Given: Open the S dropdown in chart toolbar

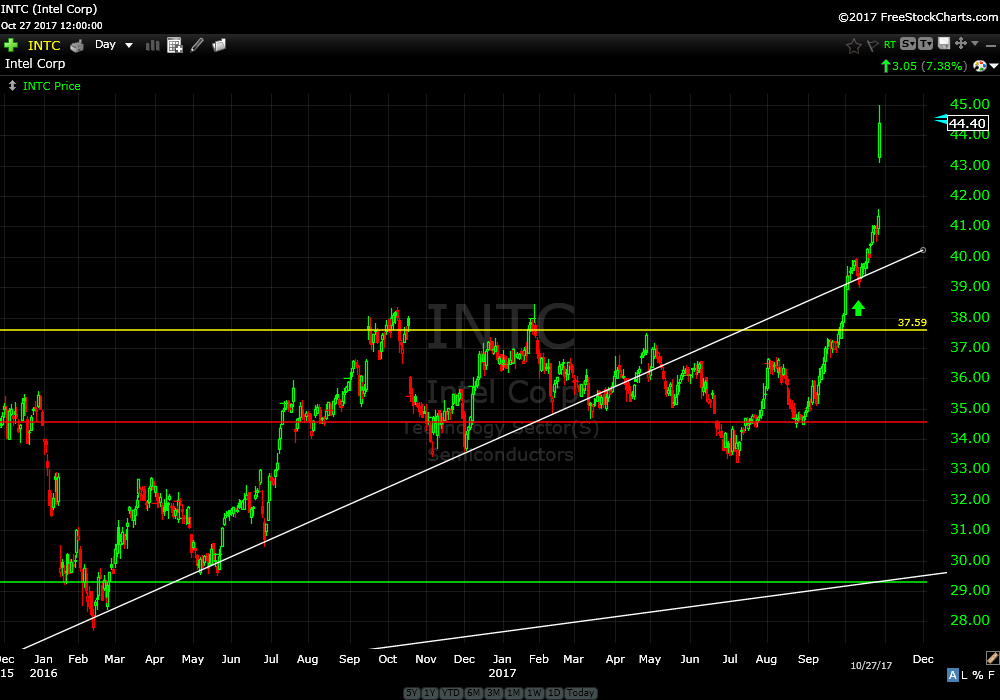Looking at the screenshot, I should click(908, 44).
